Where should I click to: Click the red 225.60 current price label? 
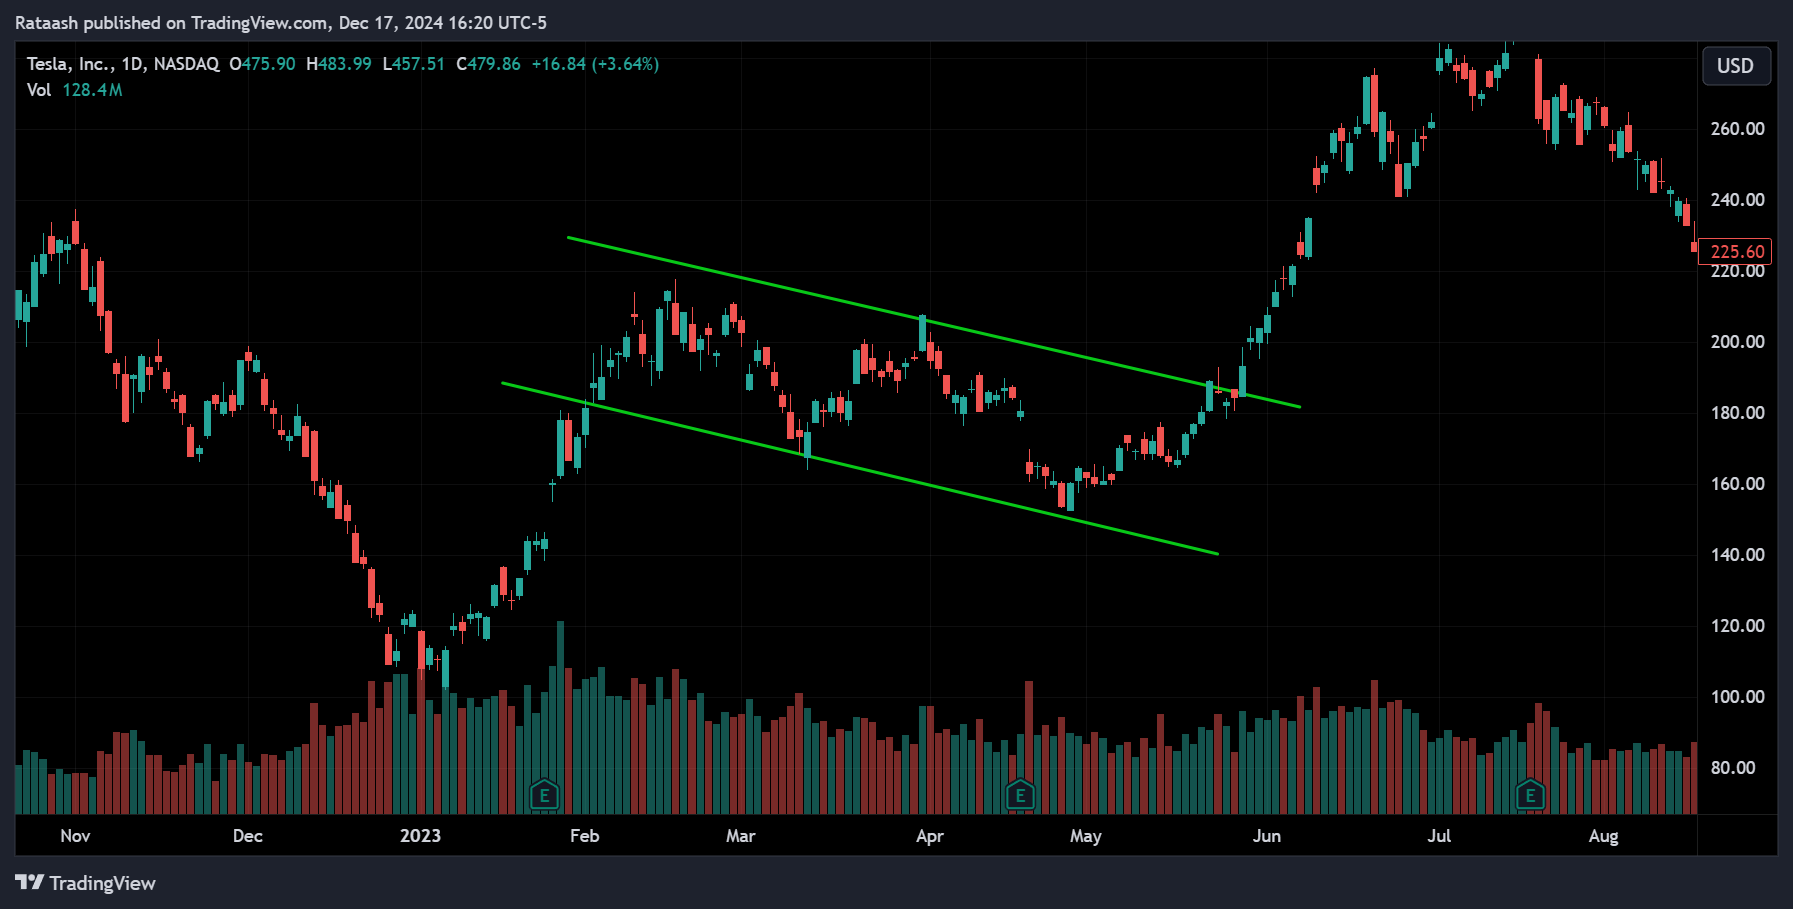point(1735,251)
